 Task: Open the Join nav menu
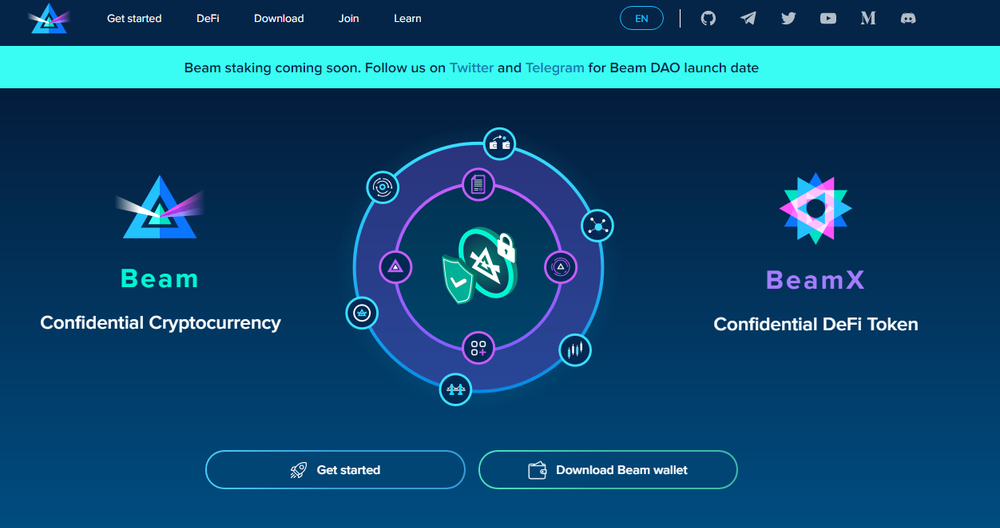pos(349,18)
